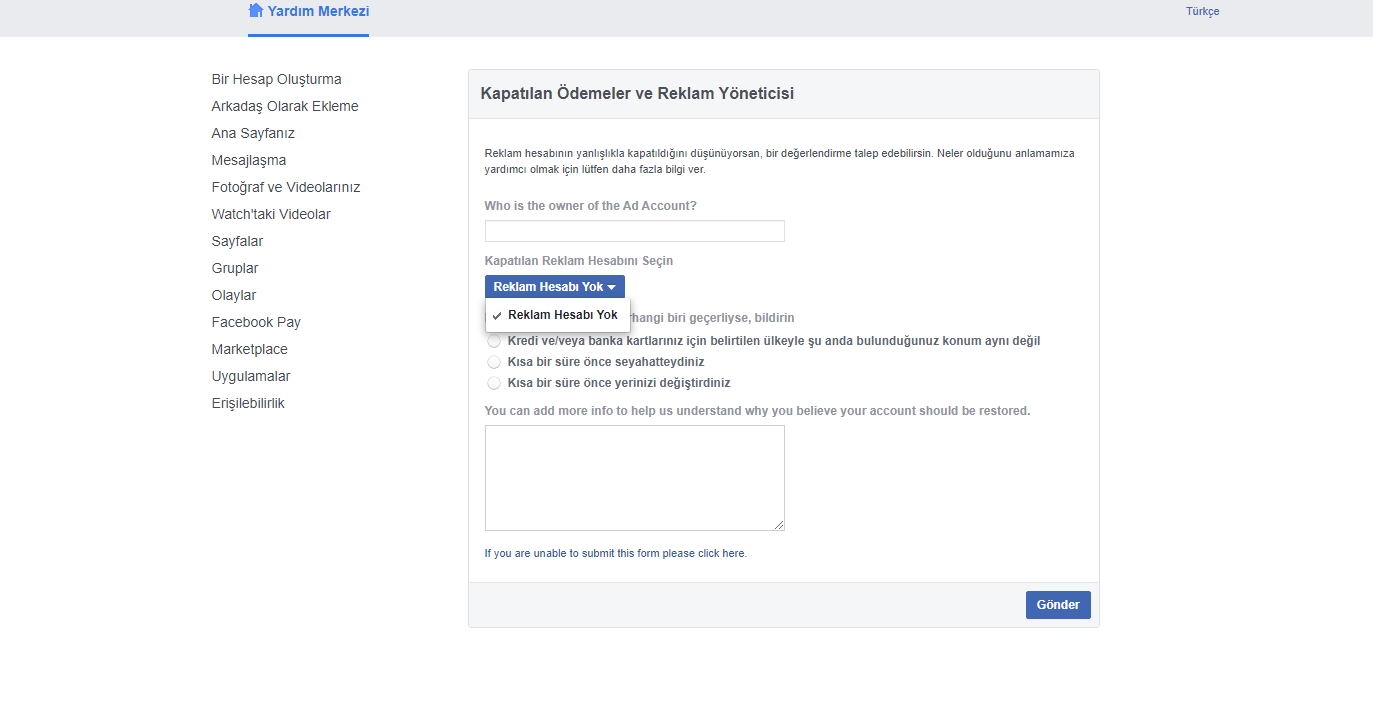Open the Sayfalar help section
1373x701 pixels.
[238, 241]
